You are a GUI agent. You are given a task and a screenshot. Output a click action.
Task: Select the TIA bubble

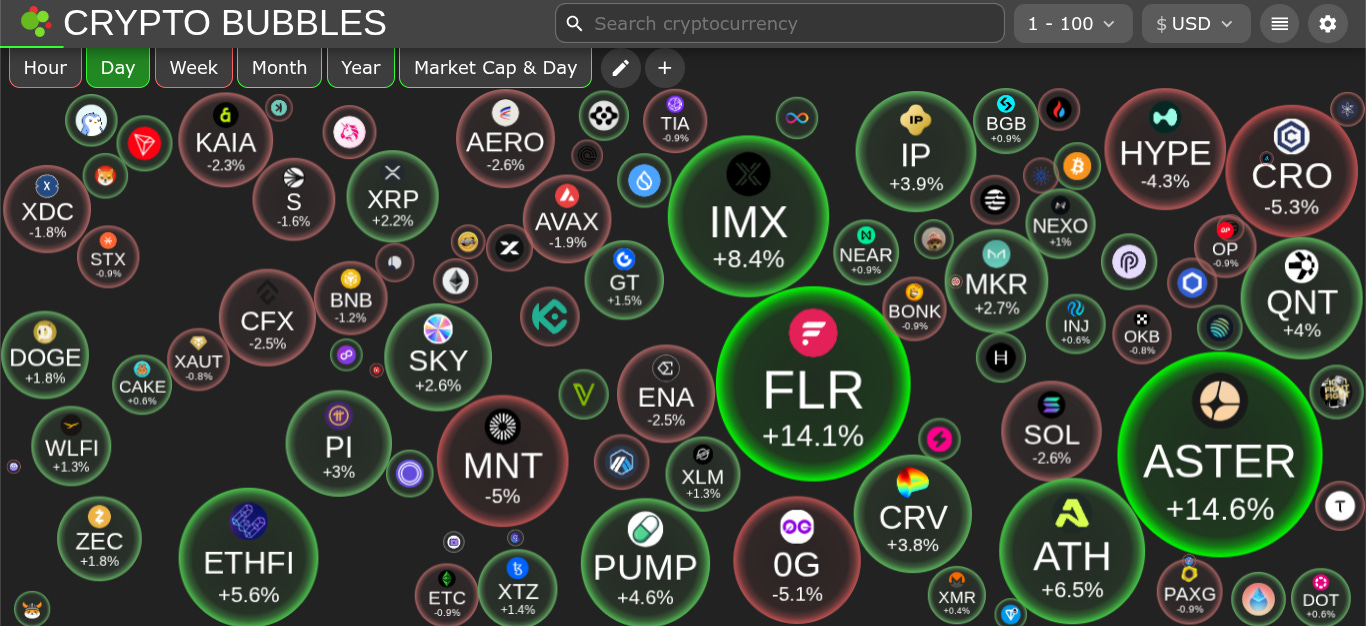(675, 121)
